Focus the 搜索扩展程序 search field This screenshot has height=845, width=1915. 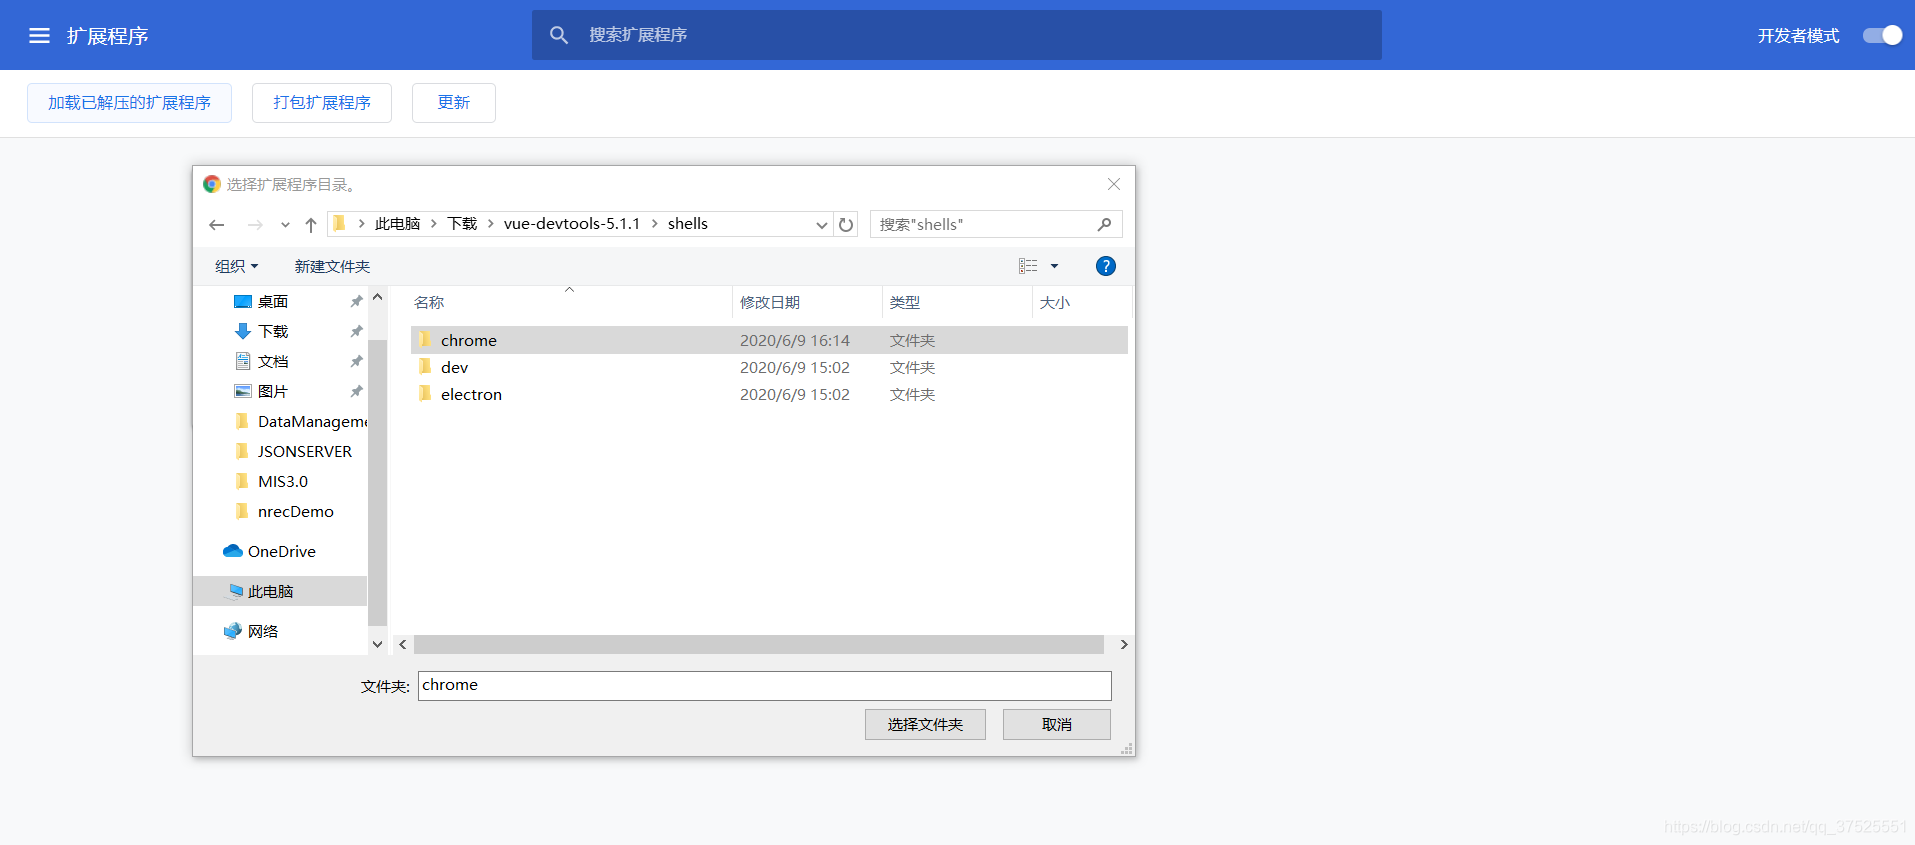pos(957,35)
